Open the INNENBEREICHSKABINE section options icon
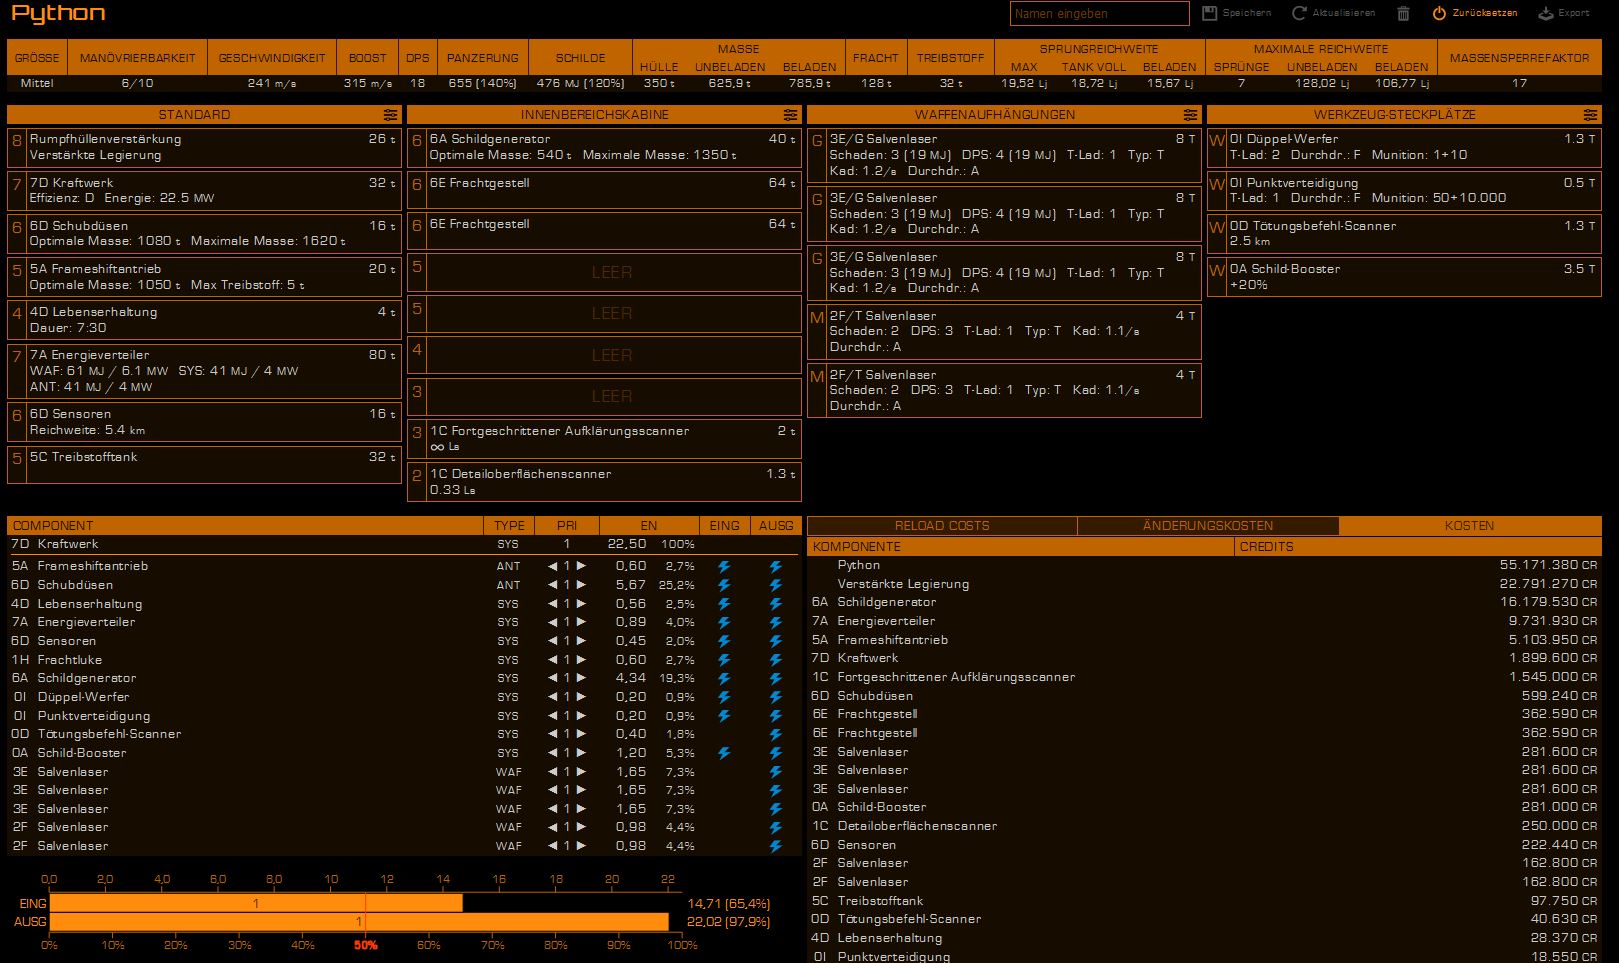 tap(790, 115)
